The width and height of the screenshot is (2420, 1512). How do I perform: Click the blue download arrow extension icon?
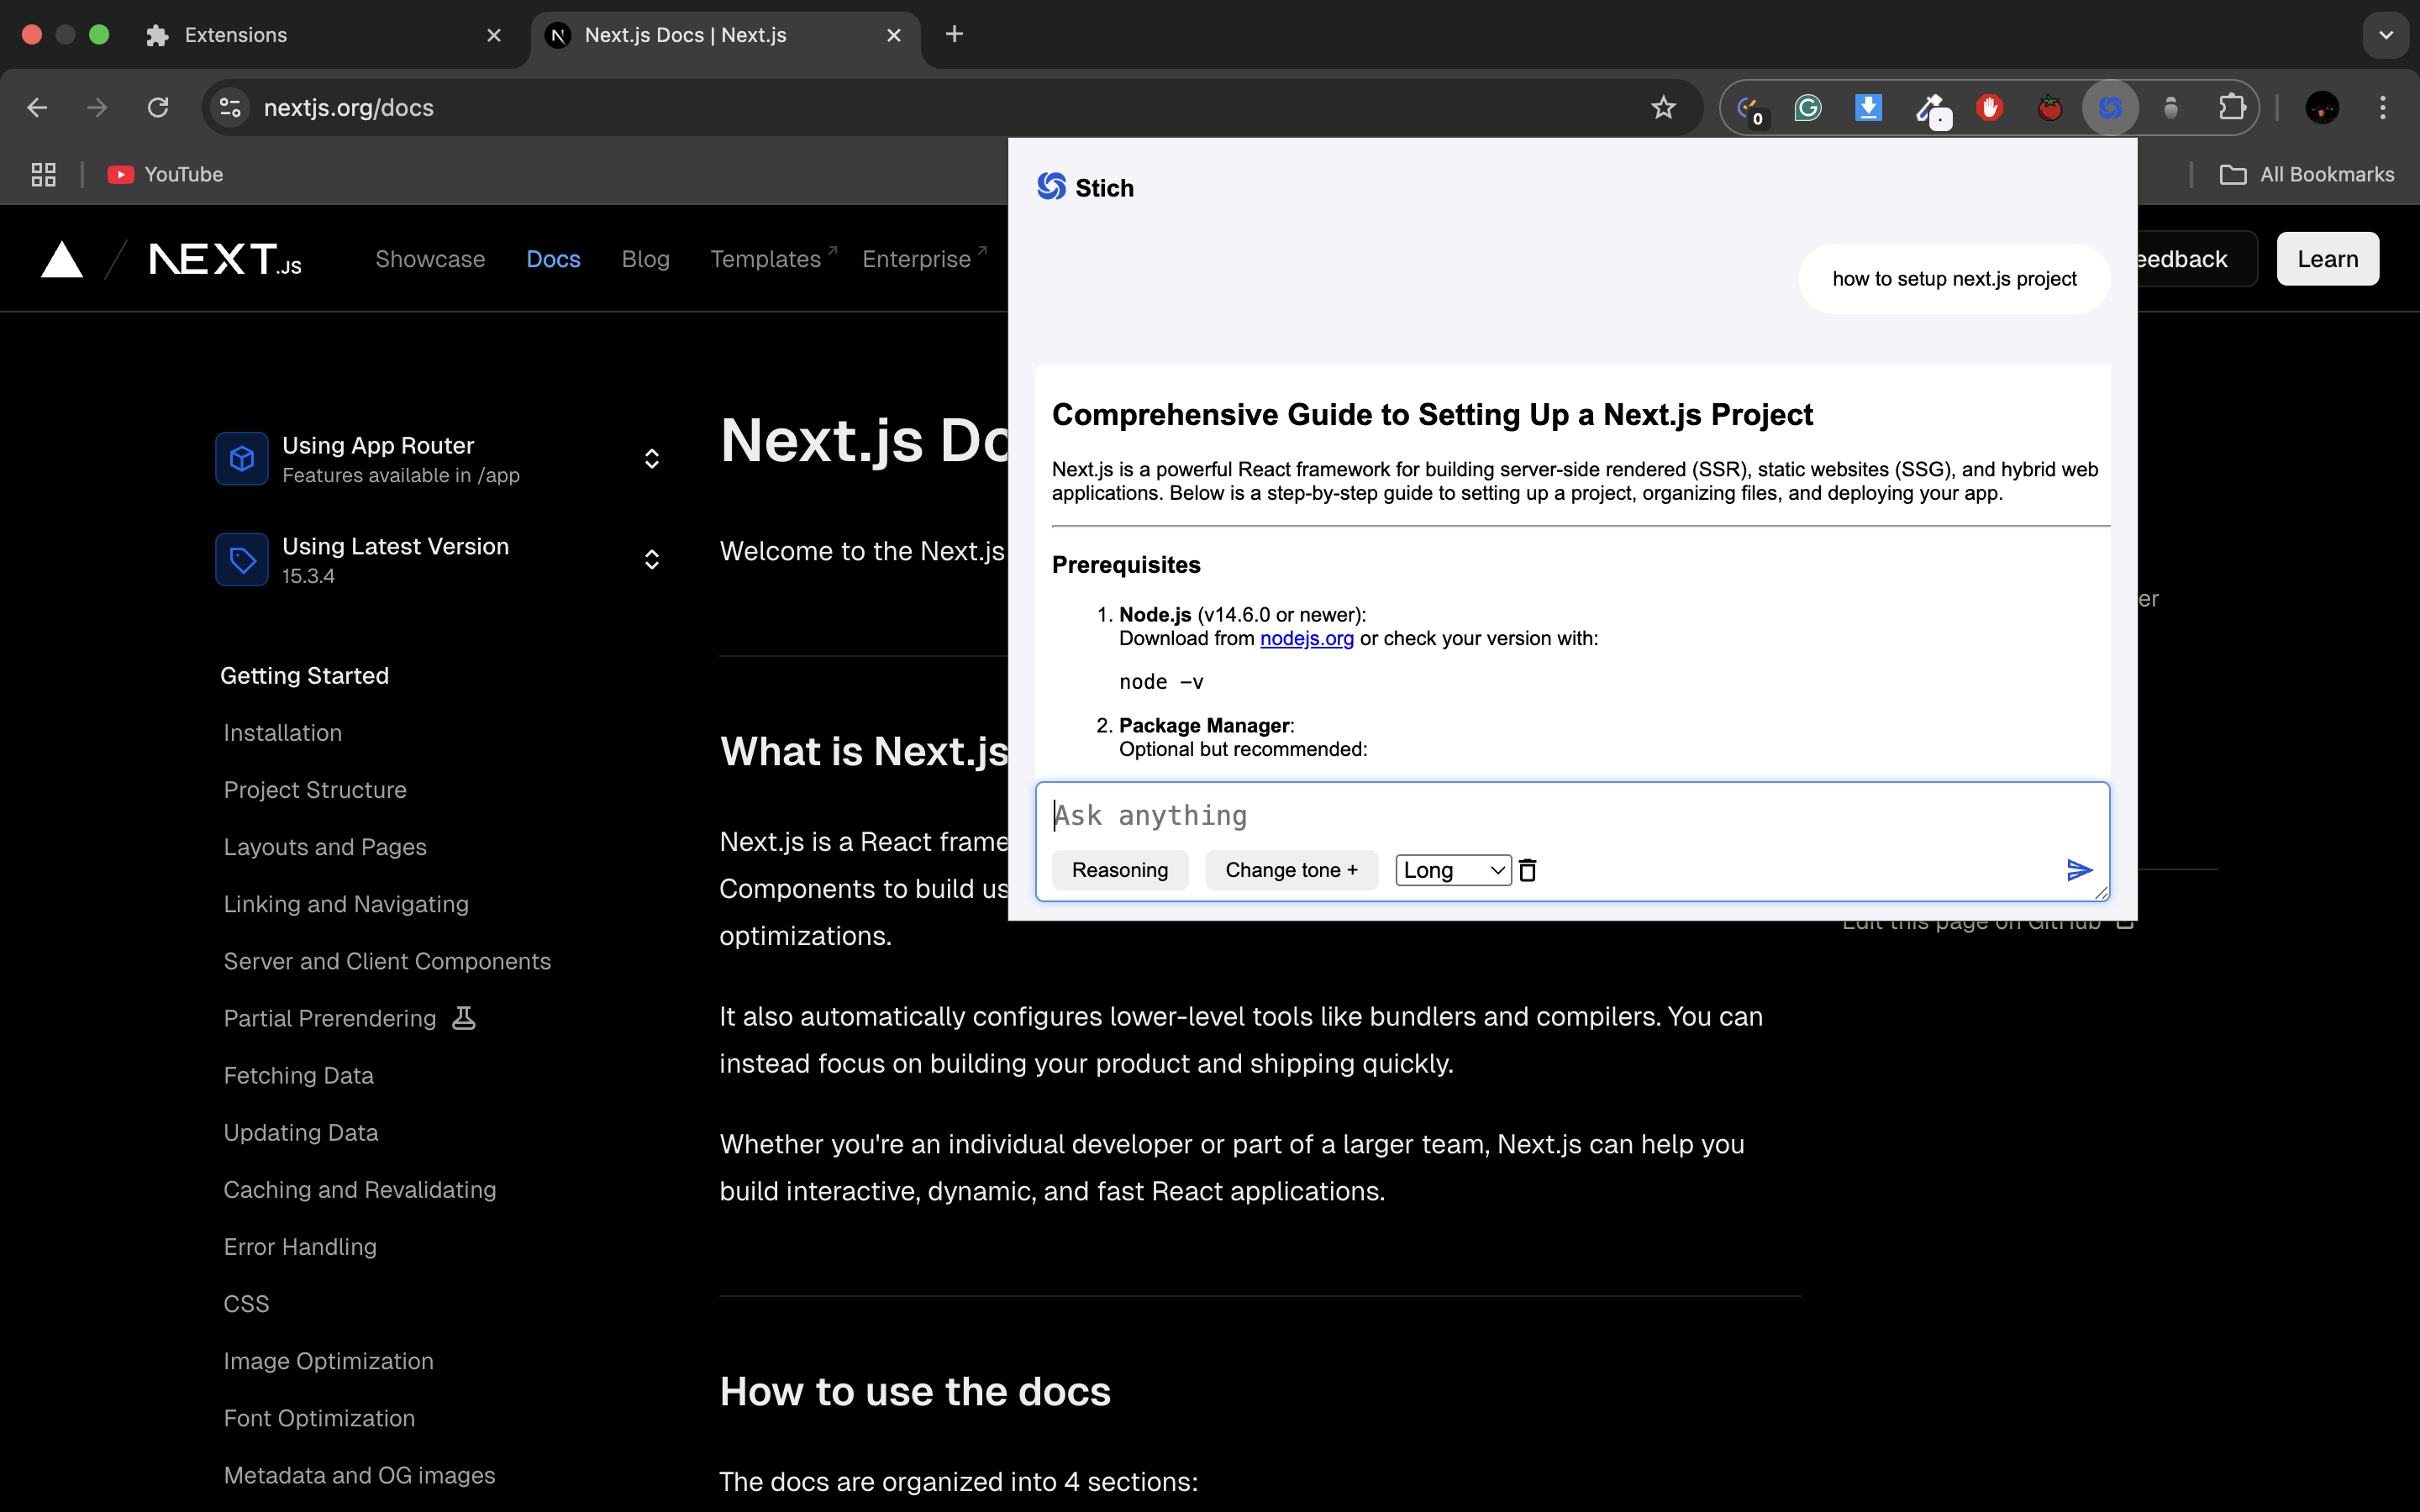1868,107
